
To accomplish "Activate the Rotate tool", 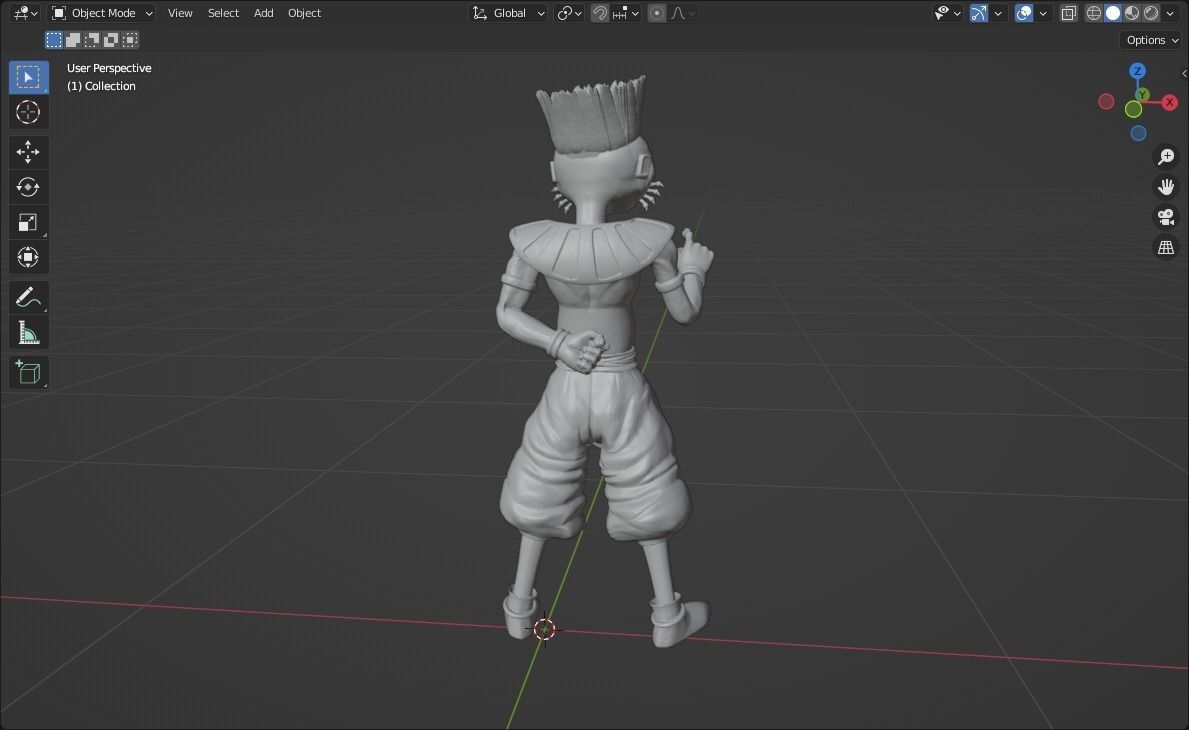I will point(28,187).
